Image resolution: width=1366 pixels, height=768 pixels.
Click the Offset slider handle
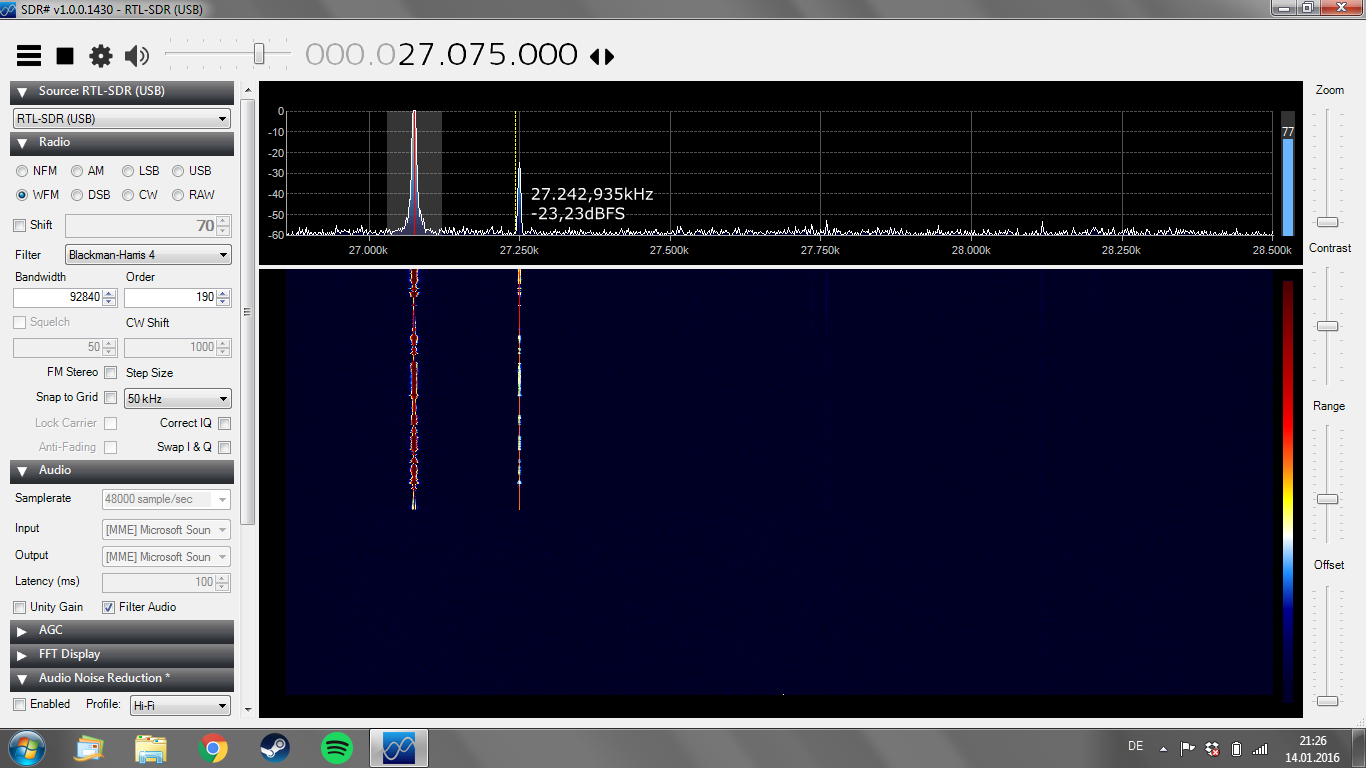1327,701
